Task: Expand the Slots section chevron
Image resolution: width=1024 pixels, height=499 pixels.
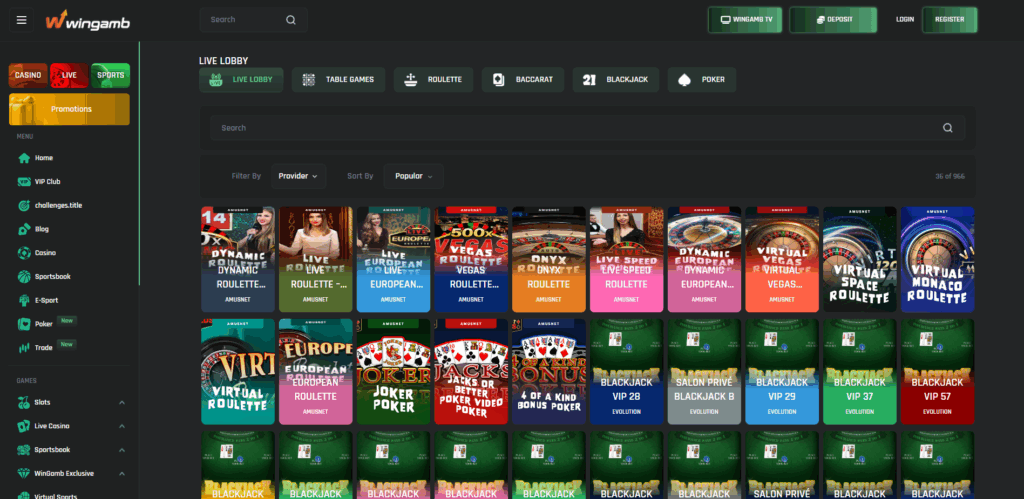Action: coord(122,402)
